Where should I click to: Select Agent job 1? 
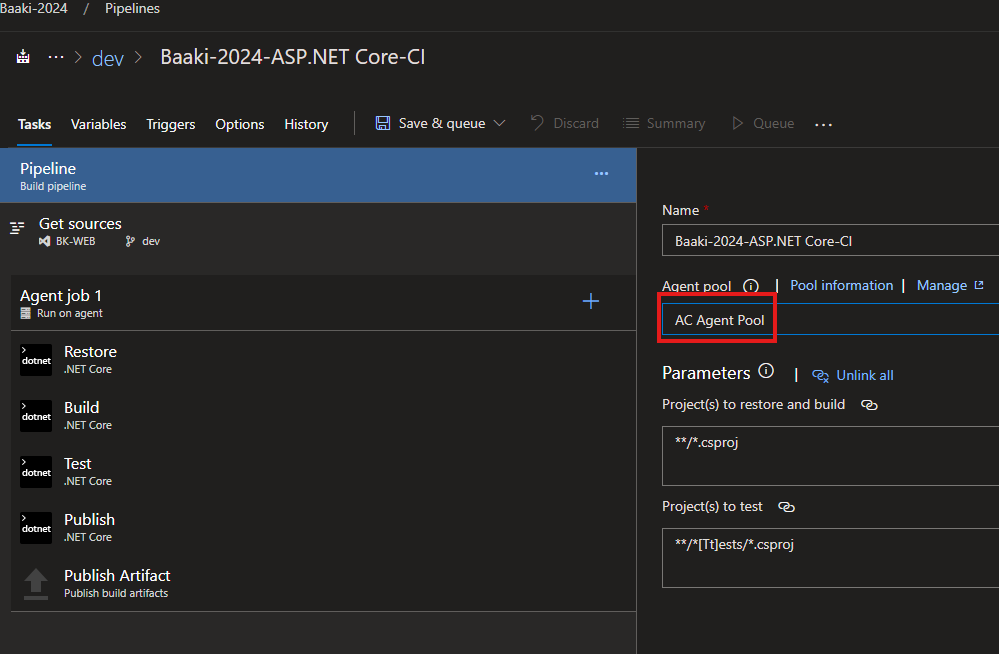pos(323,303)
